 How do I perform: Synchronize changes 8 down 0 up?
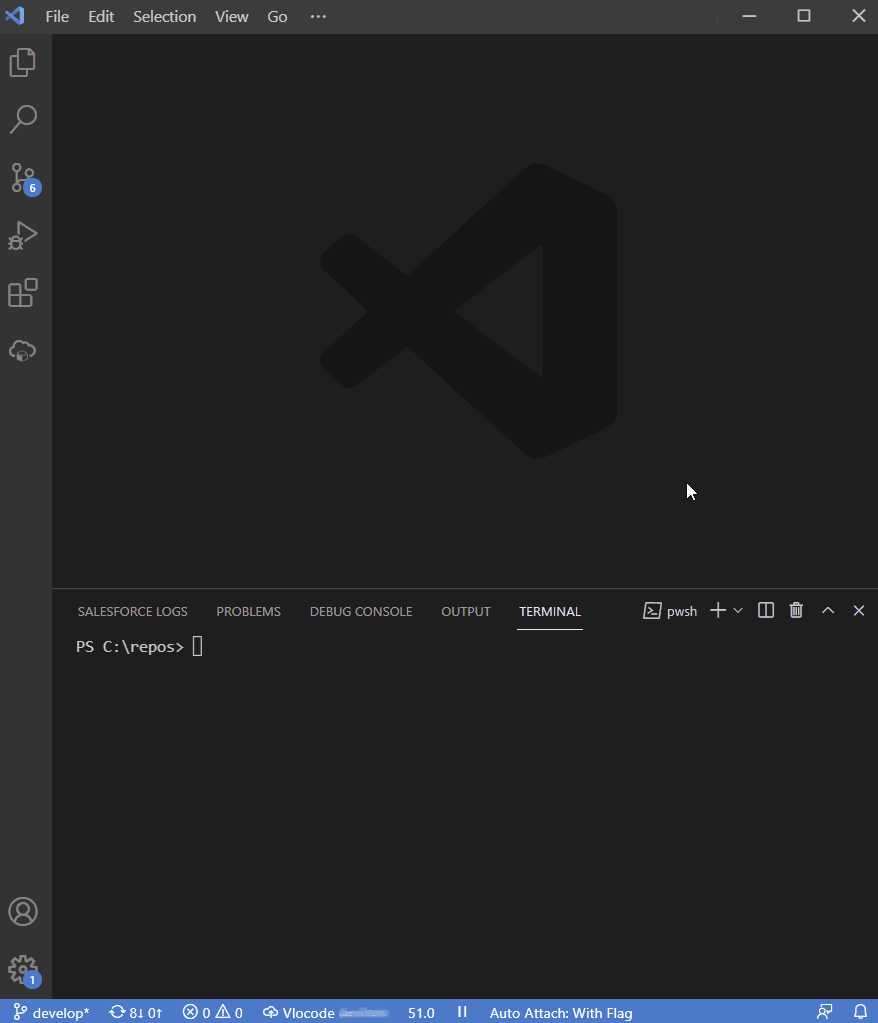pos(136,1013)
